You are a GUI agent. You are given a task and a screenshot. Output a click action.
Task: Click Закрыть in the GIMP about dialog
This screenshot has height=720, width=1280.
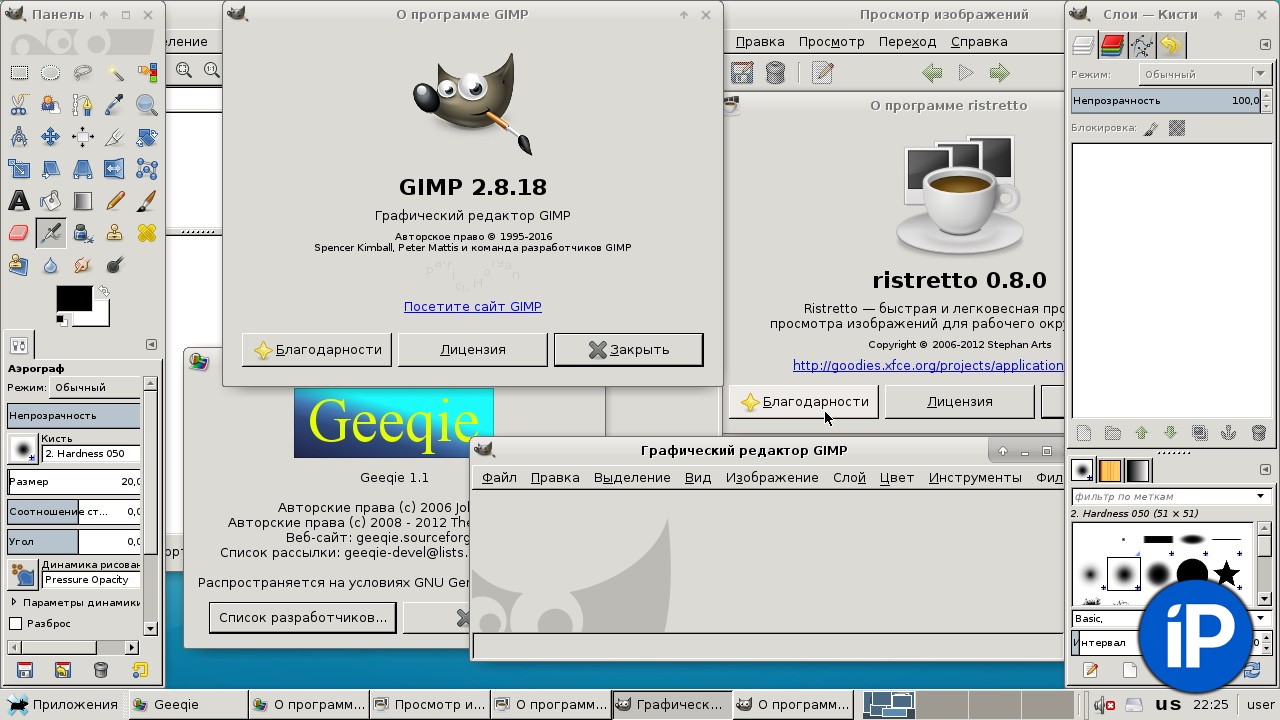(628, 349)
